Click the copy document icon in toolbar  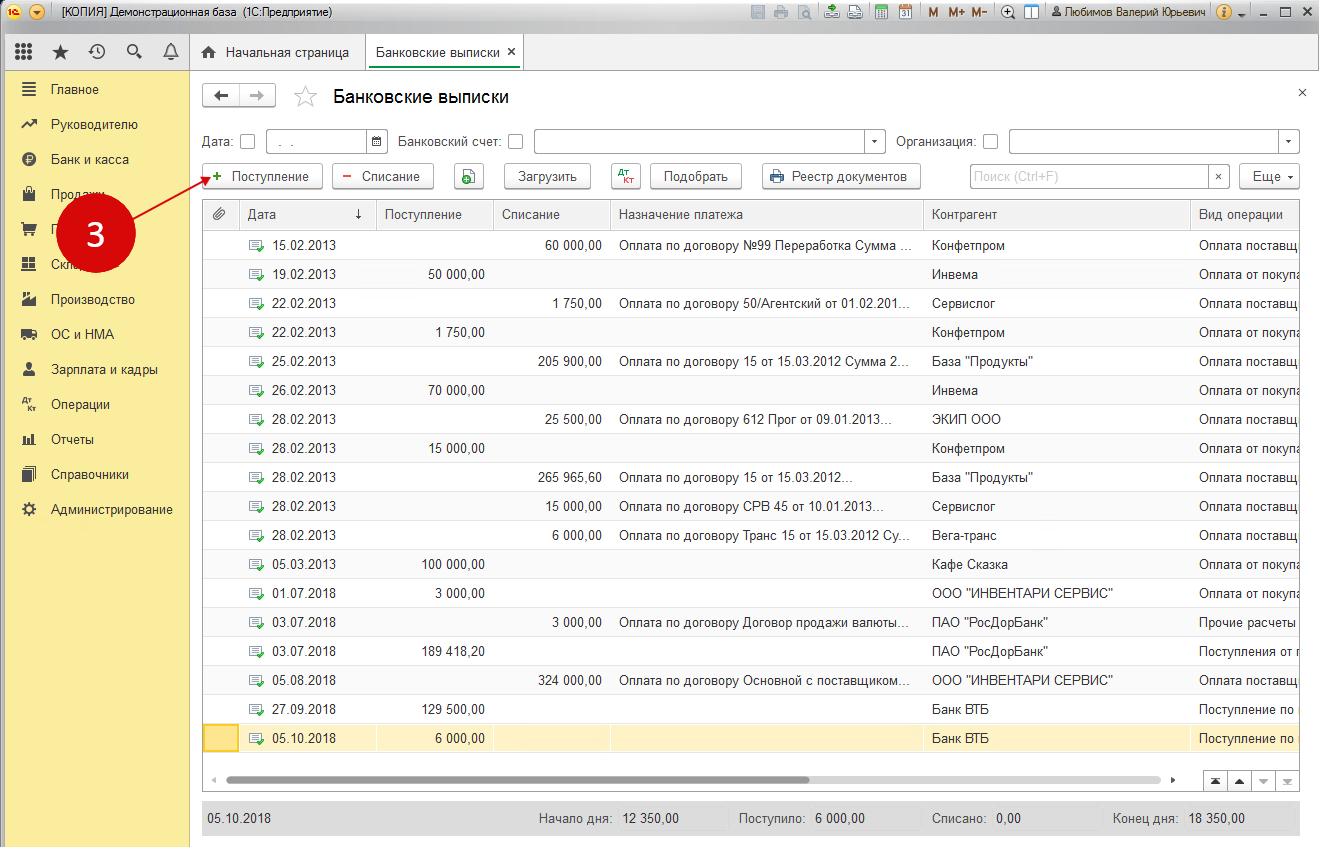pyautogui.click(x=469, y=177)
